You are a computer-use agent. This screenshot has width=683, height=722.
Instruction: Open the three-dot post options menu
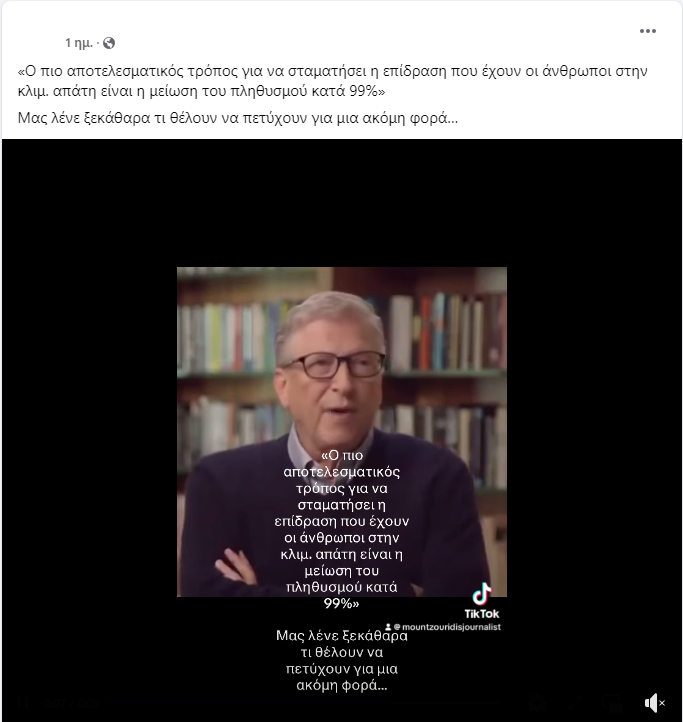[x=648, y=31]
